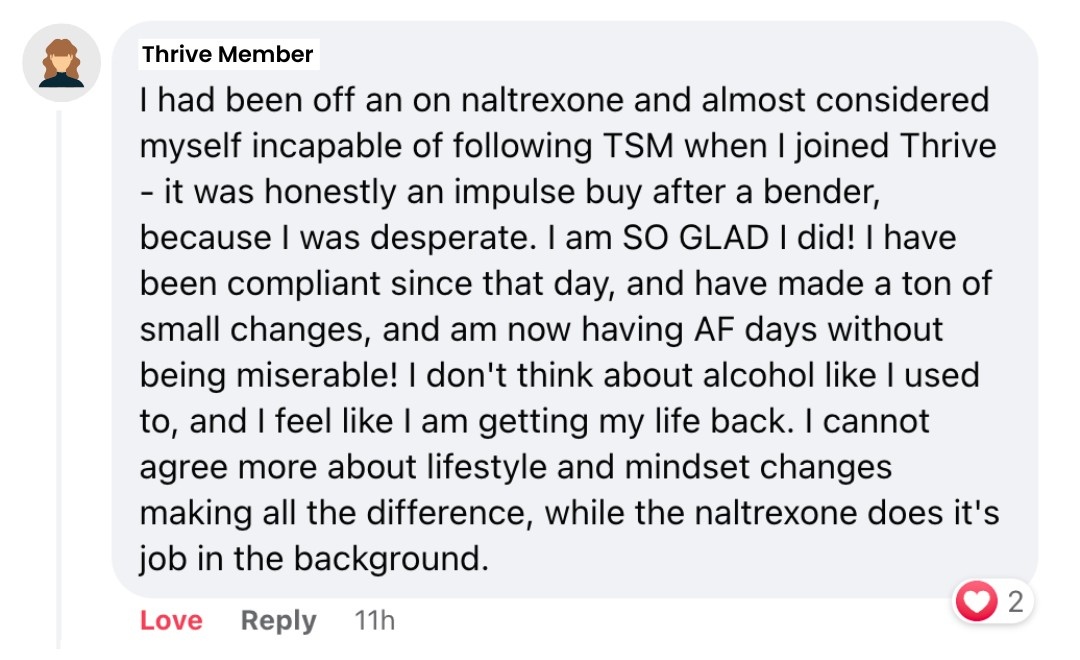Open the Thrive Member profile name

(228, 54)
